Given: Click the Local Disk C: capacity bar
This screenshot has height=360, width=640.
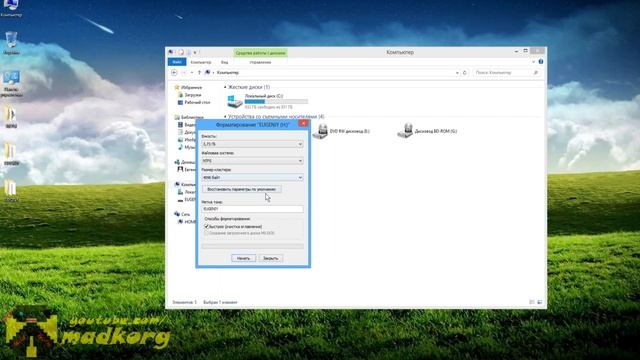Looking at the screenshot, I should [x=276, y=101].
